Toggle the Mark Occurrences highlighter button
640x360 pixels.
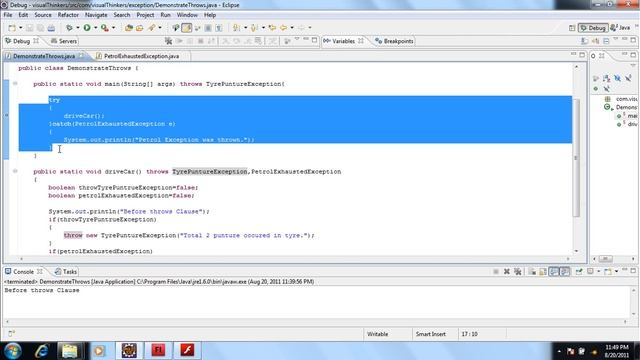tap(187, 28)
